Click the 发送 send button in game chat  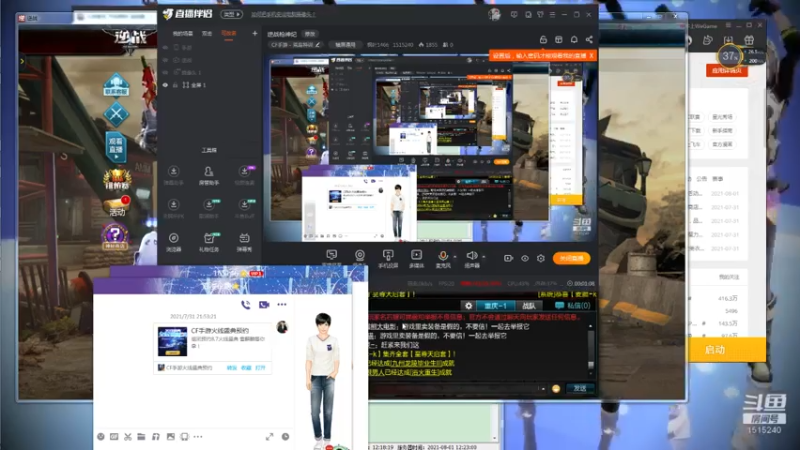[580, 389]
